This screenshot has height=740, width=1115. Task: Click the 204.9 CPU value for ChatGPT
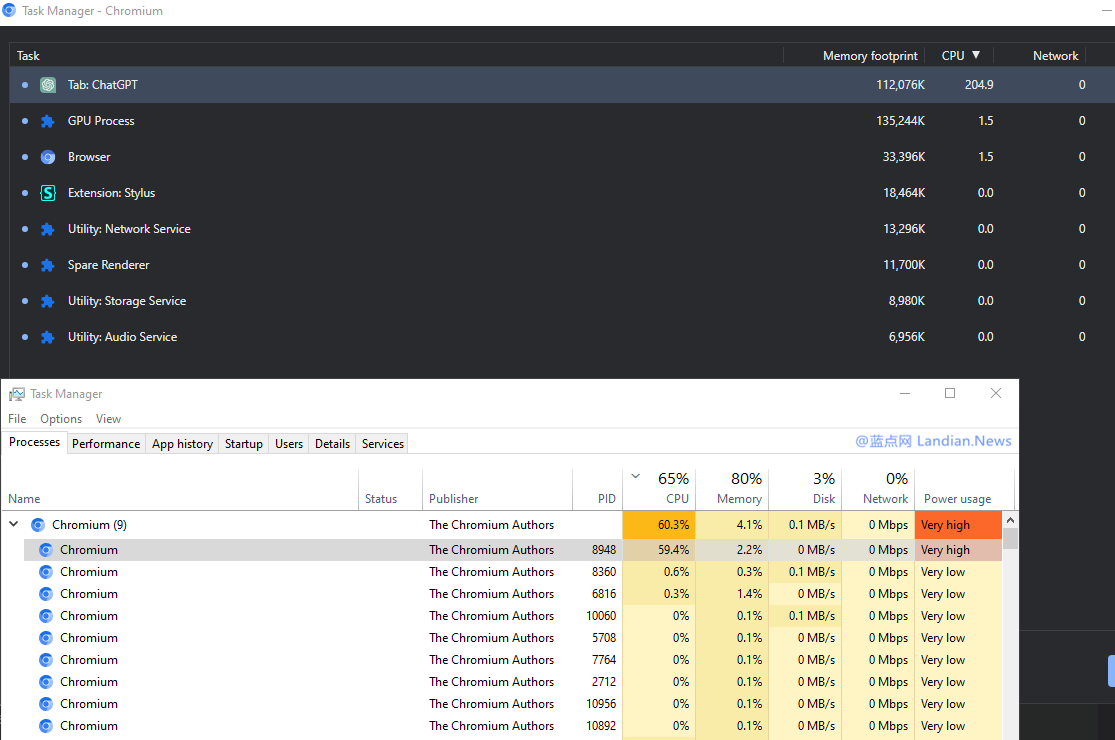pyautogui.click(x=979, y=85)
